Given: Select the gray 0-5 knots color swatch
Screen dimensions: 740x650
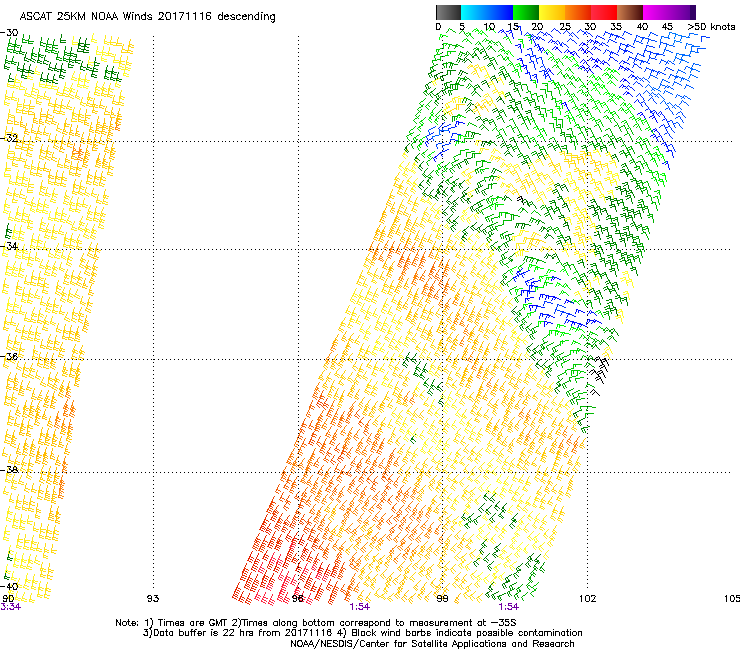Looking at the screenshot, I should point(448,12).
